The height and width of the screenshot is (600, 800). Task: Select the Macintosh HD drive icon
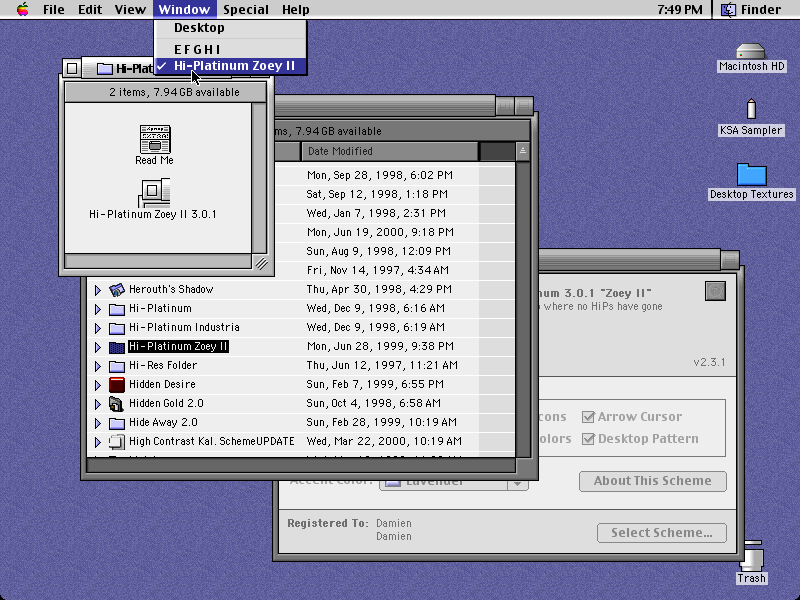coord(751,51)
